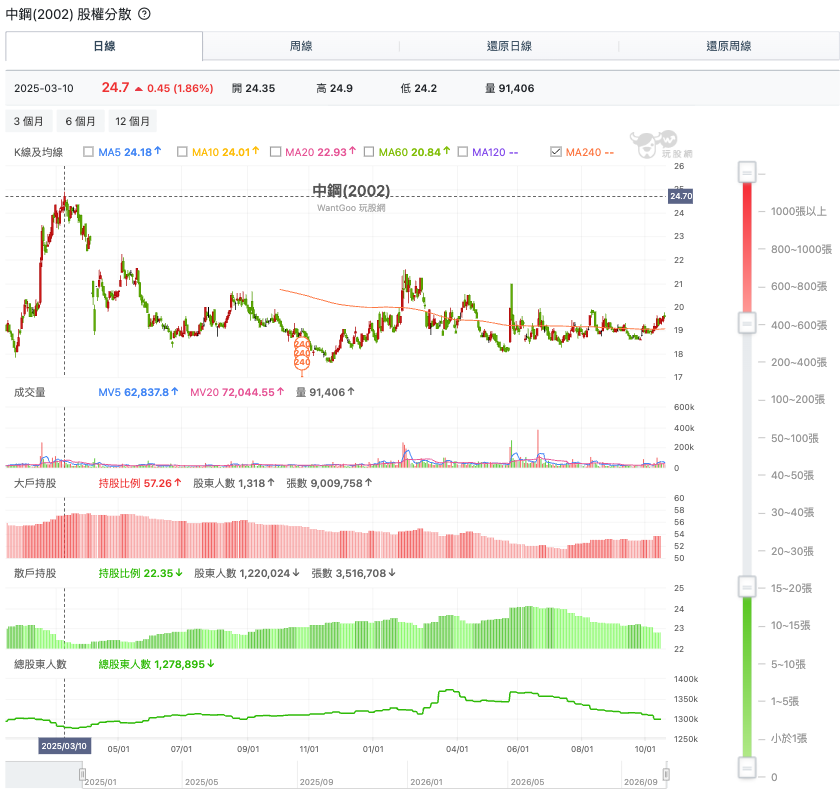Viewport: 840px width, 796px height.
Task: Click the 200~400張 legend label
Action: tap(799, 363)
